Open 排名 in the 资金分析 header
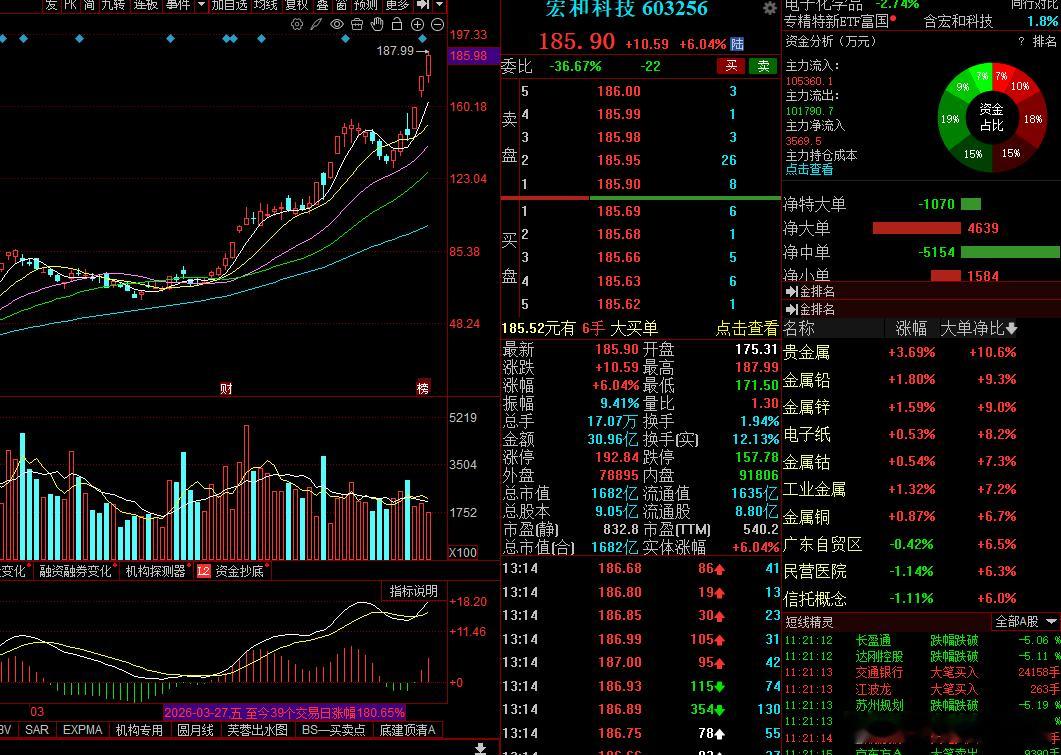1061x755 pixels. [x=1045, y=41]
